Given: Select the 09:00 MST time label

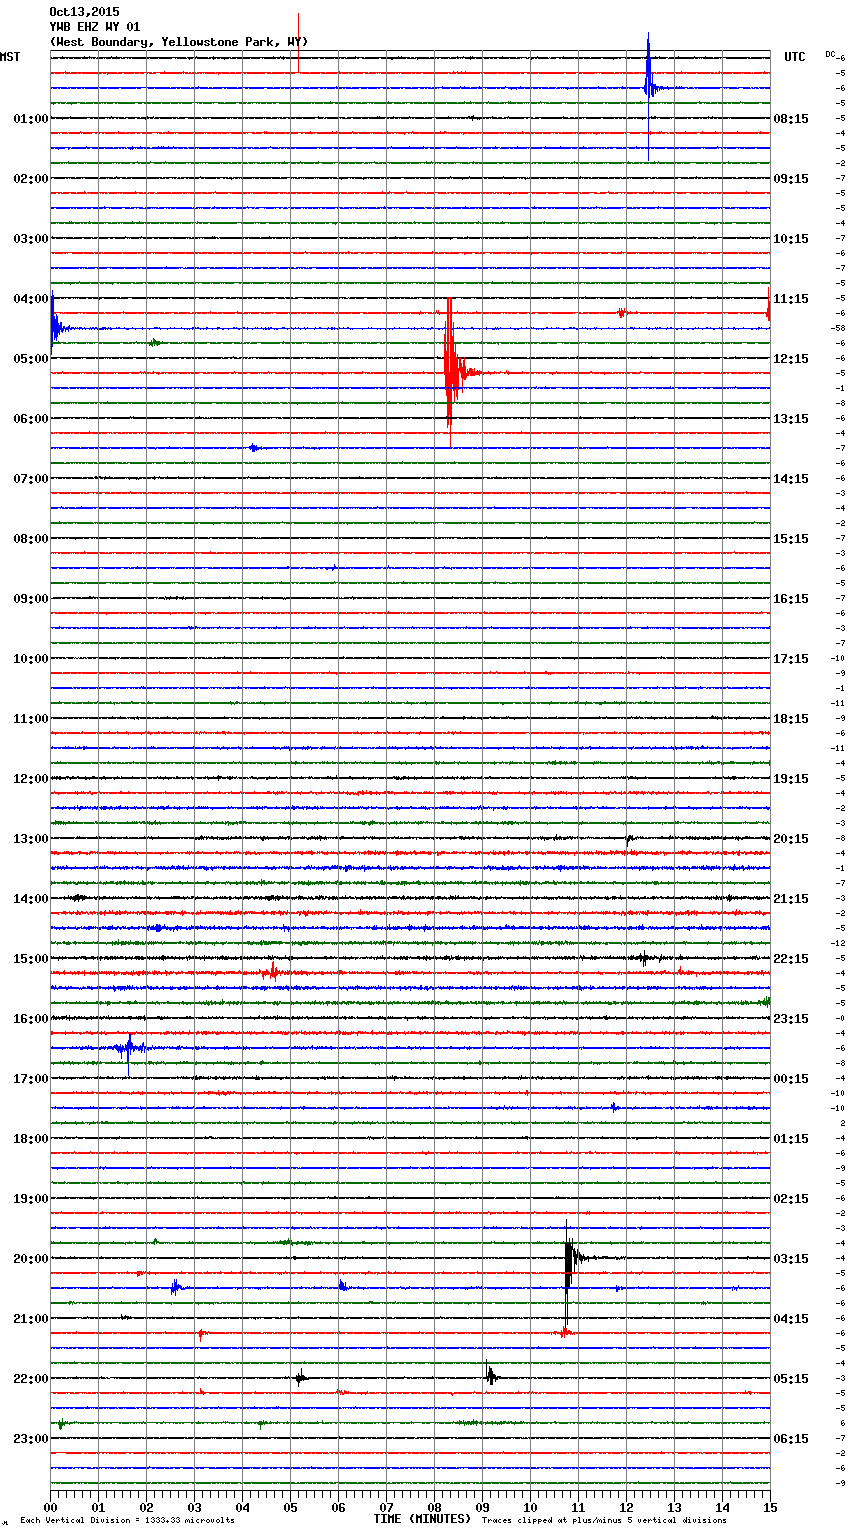Looking at the screenshot, I should click(31, 599).
